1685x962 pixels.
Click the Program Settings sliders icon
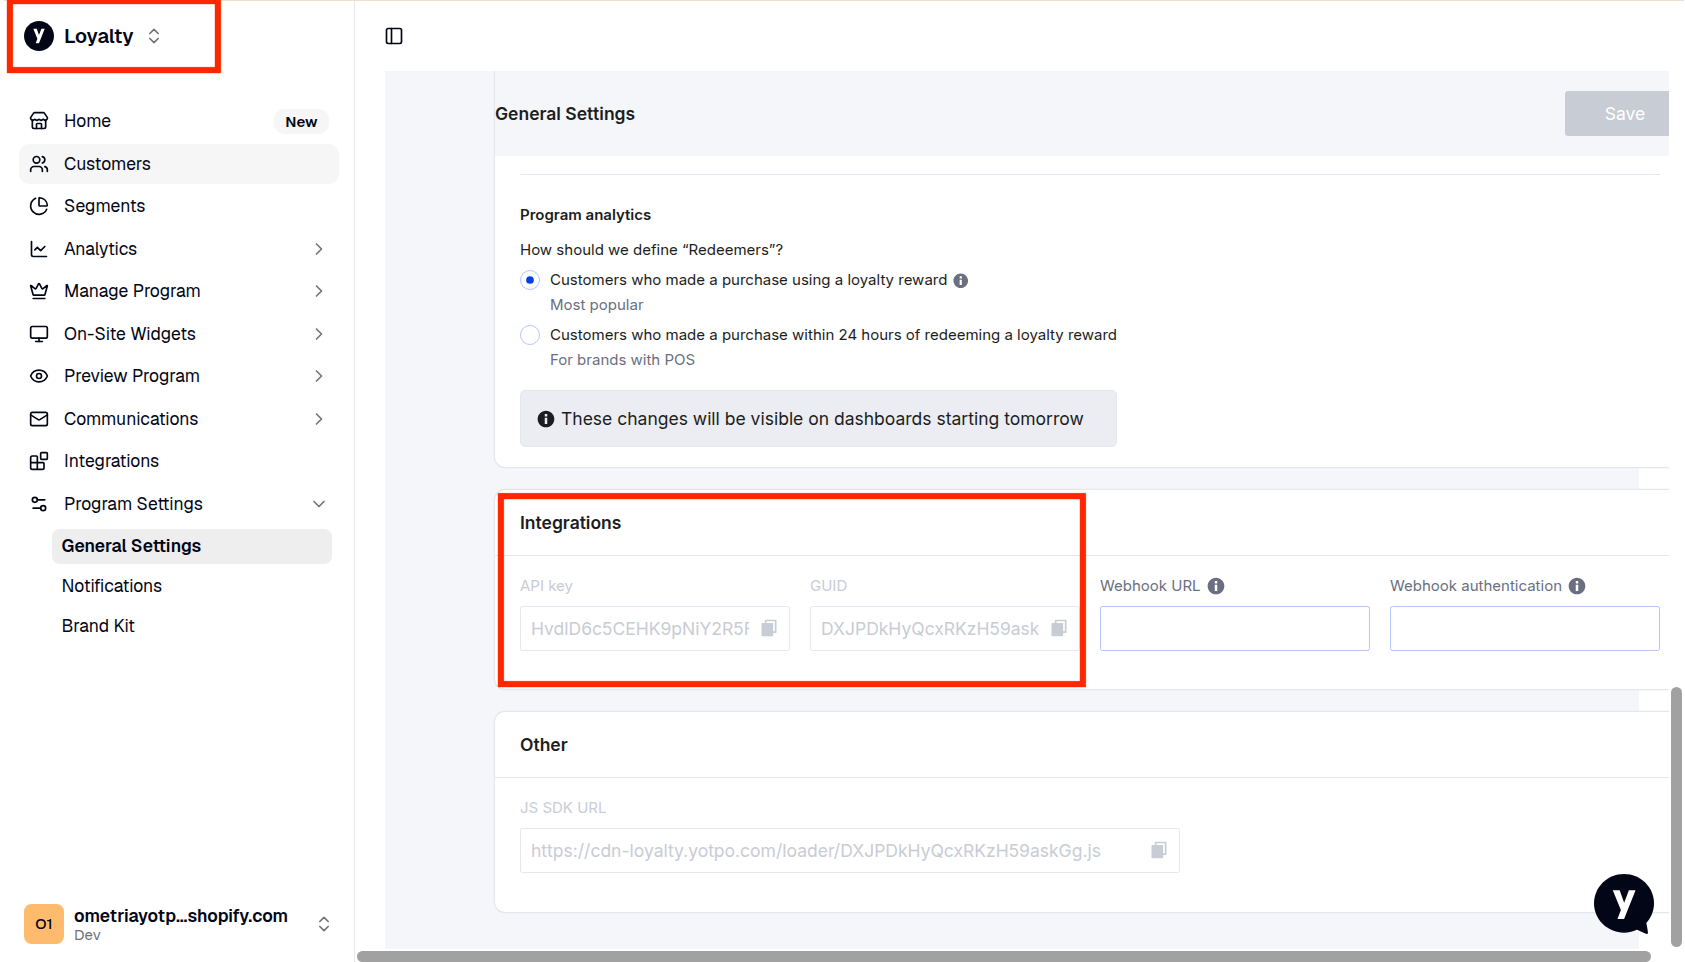(x=39, y=504)
